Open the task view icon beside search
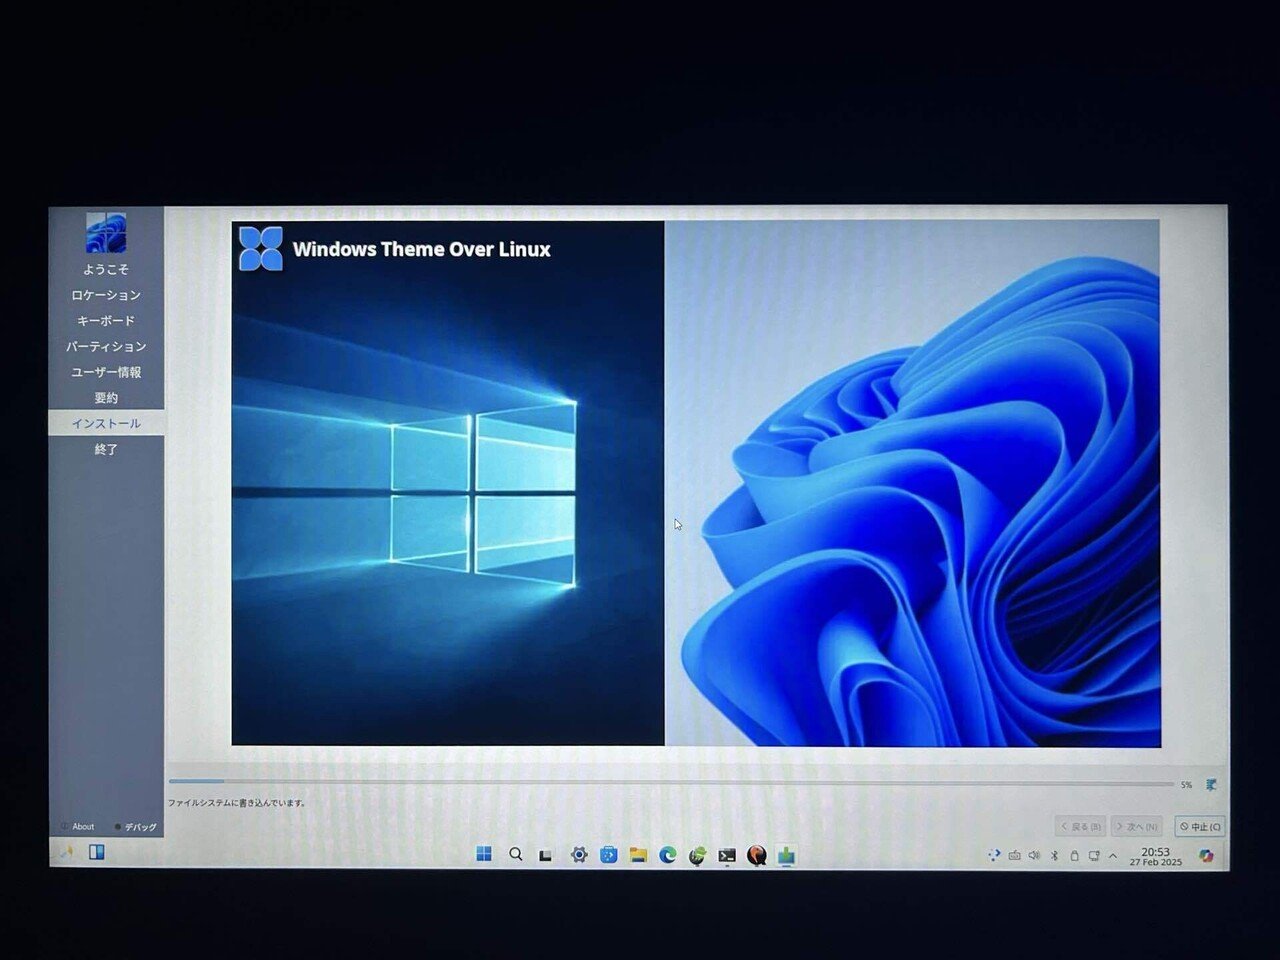 point(546,855)
